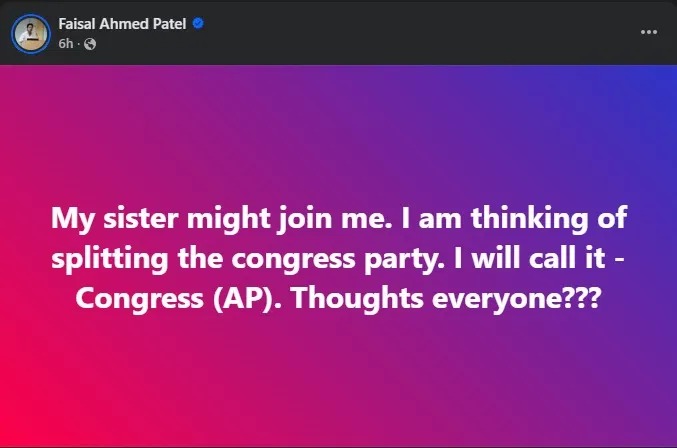Click the dot separator next to 6h
The image size is (677, 448).
(80, 44)
